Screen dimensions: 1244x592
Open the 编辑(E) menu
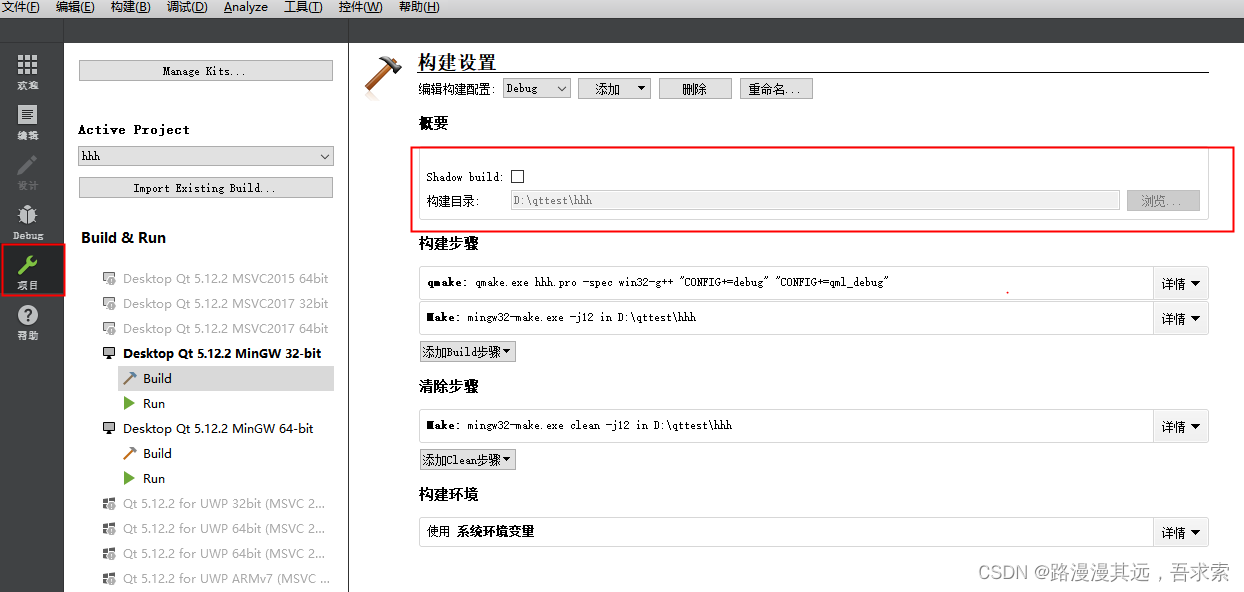pyautogui.click(x=75, y=7)
